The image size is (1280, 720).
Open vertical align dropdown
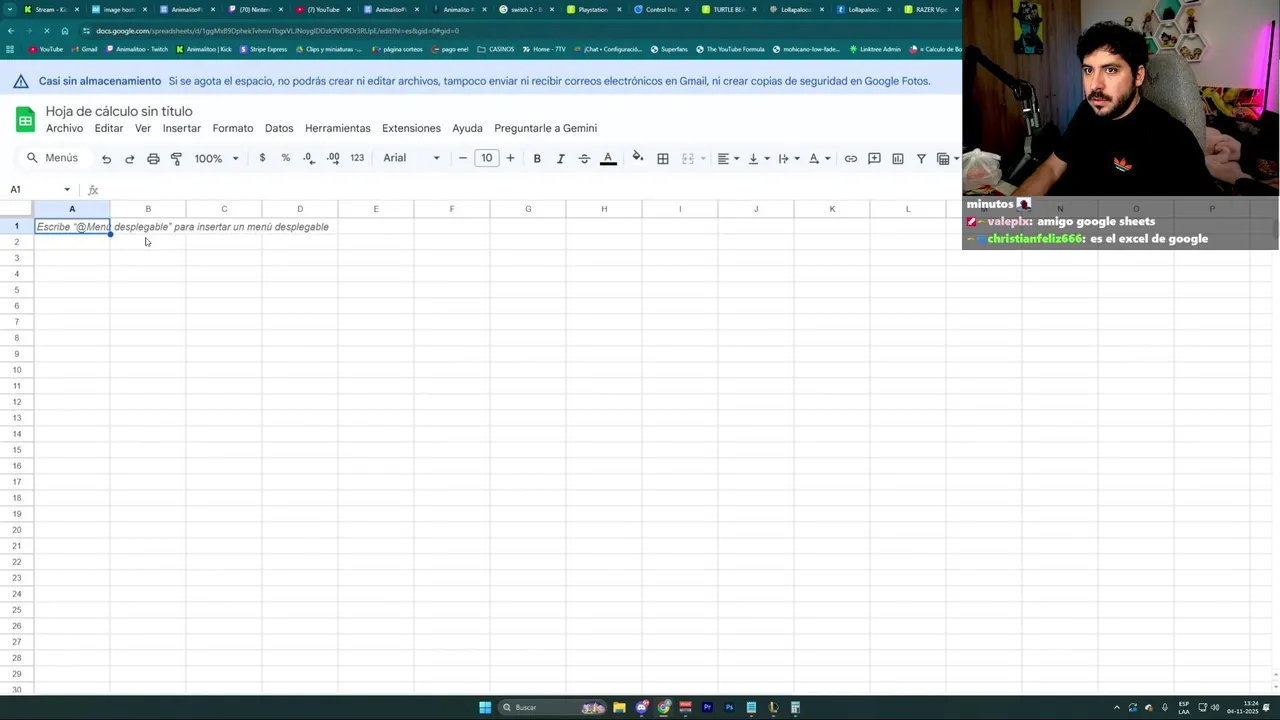click(759, 158)
